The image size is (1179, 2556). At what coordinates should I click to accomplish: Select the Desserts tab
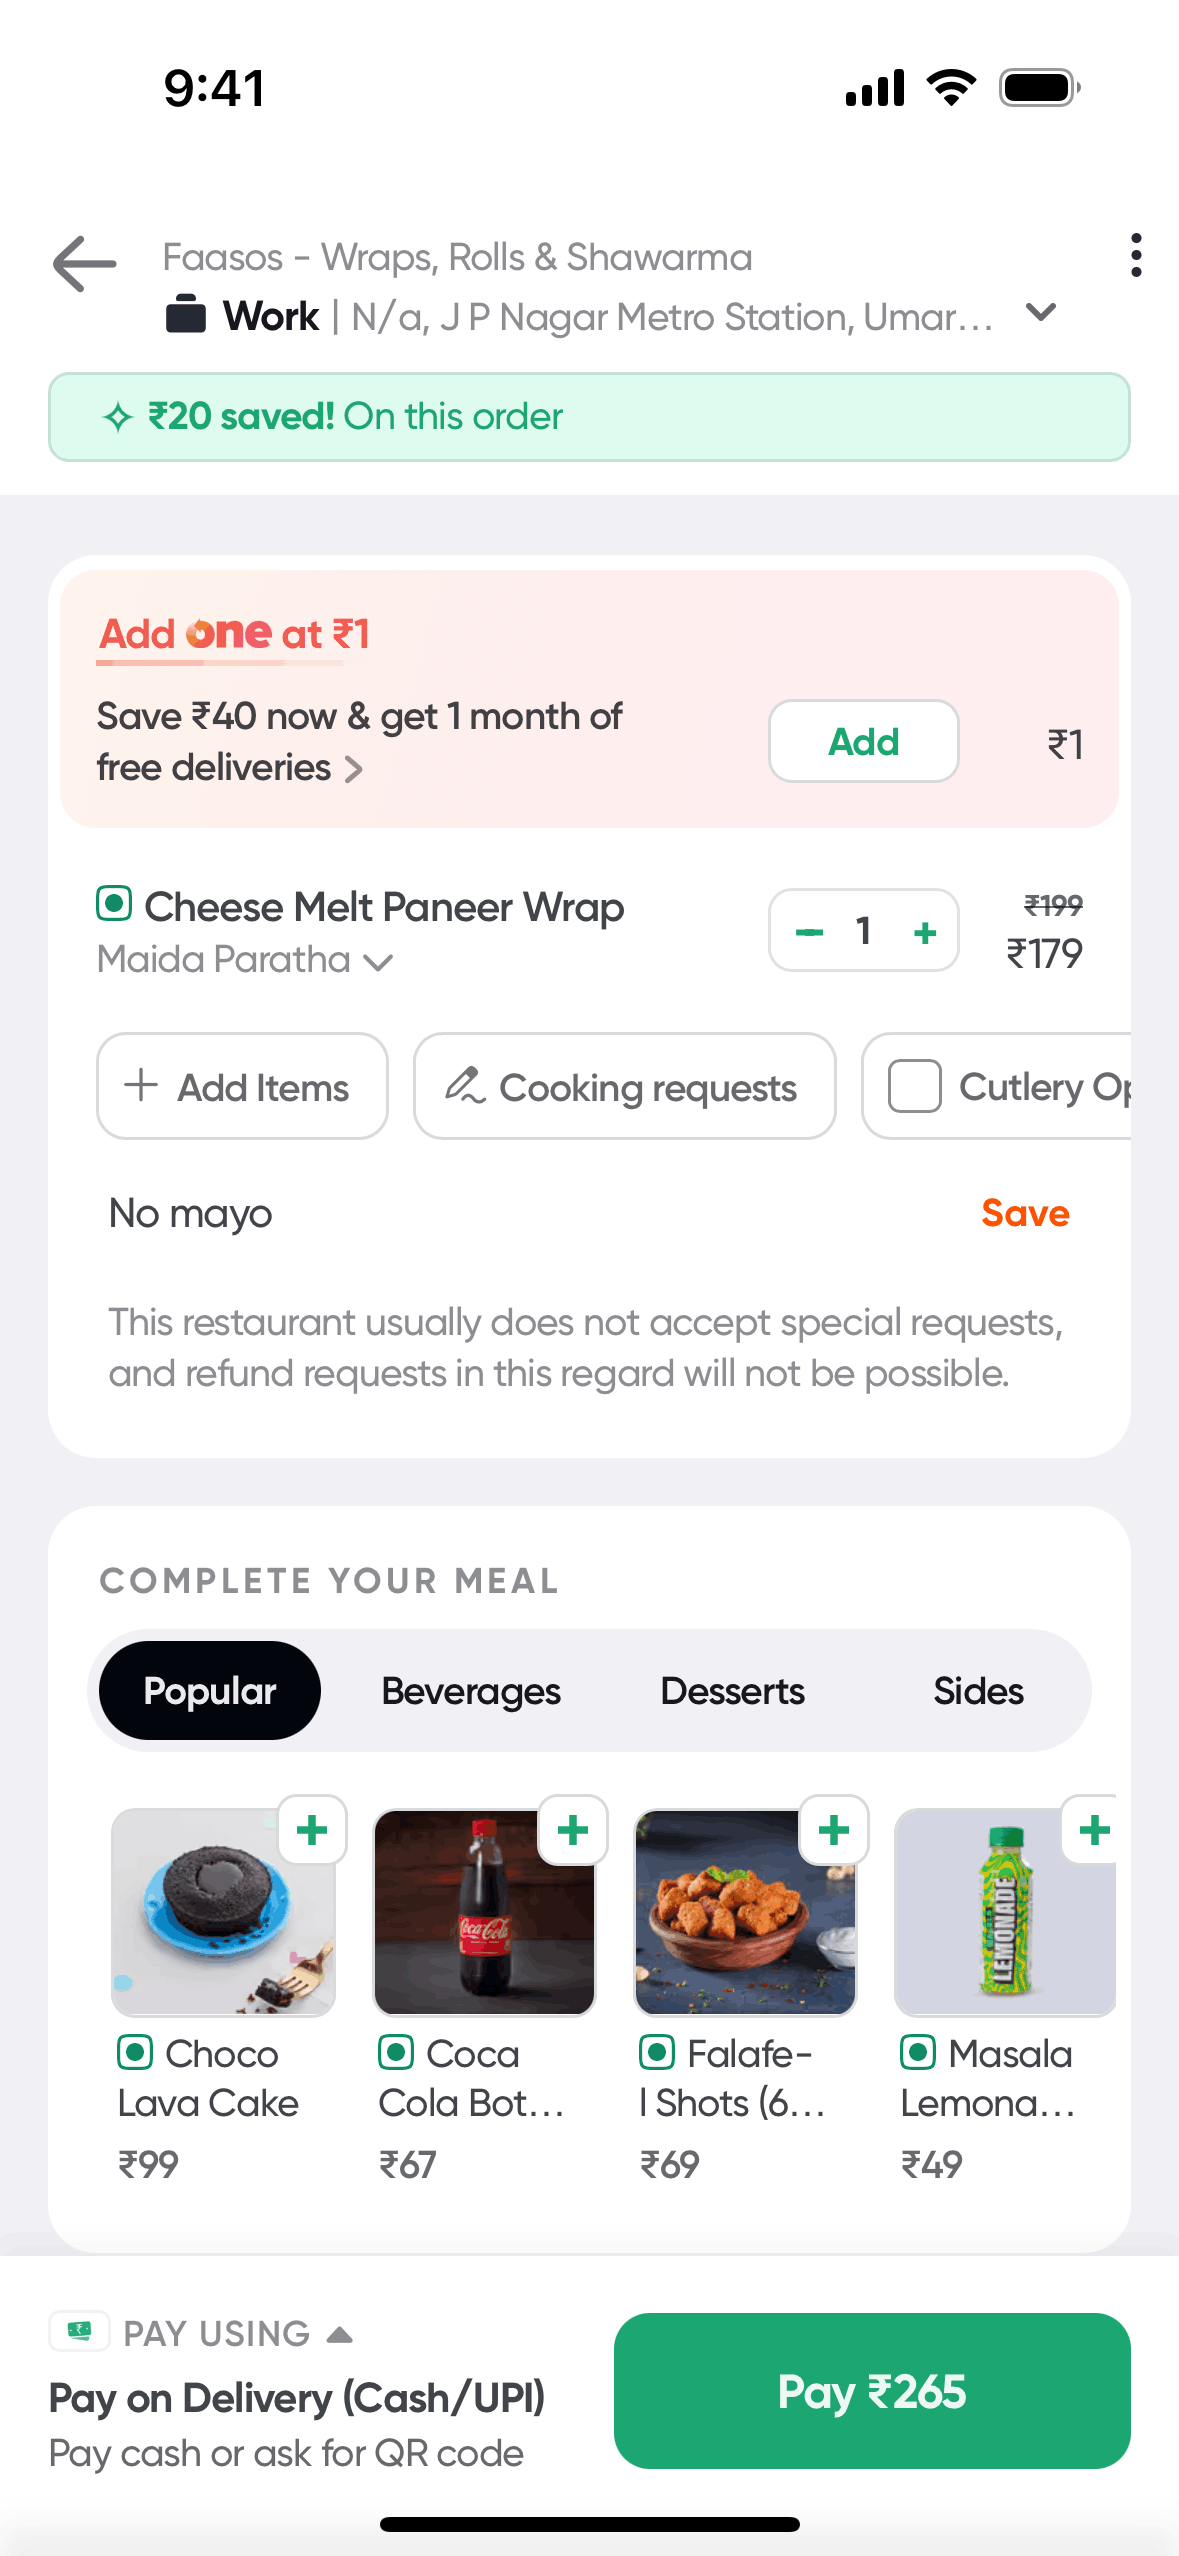click(x=732, y=1691)
